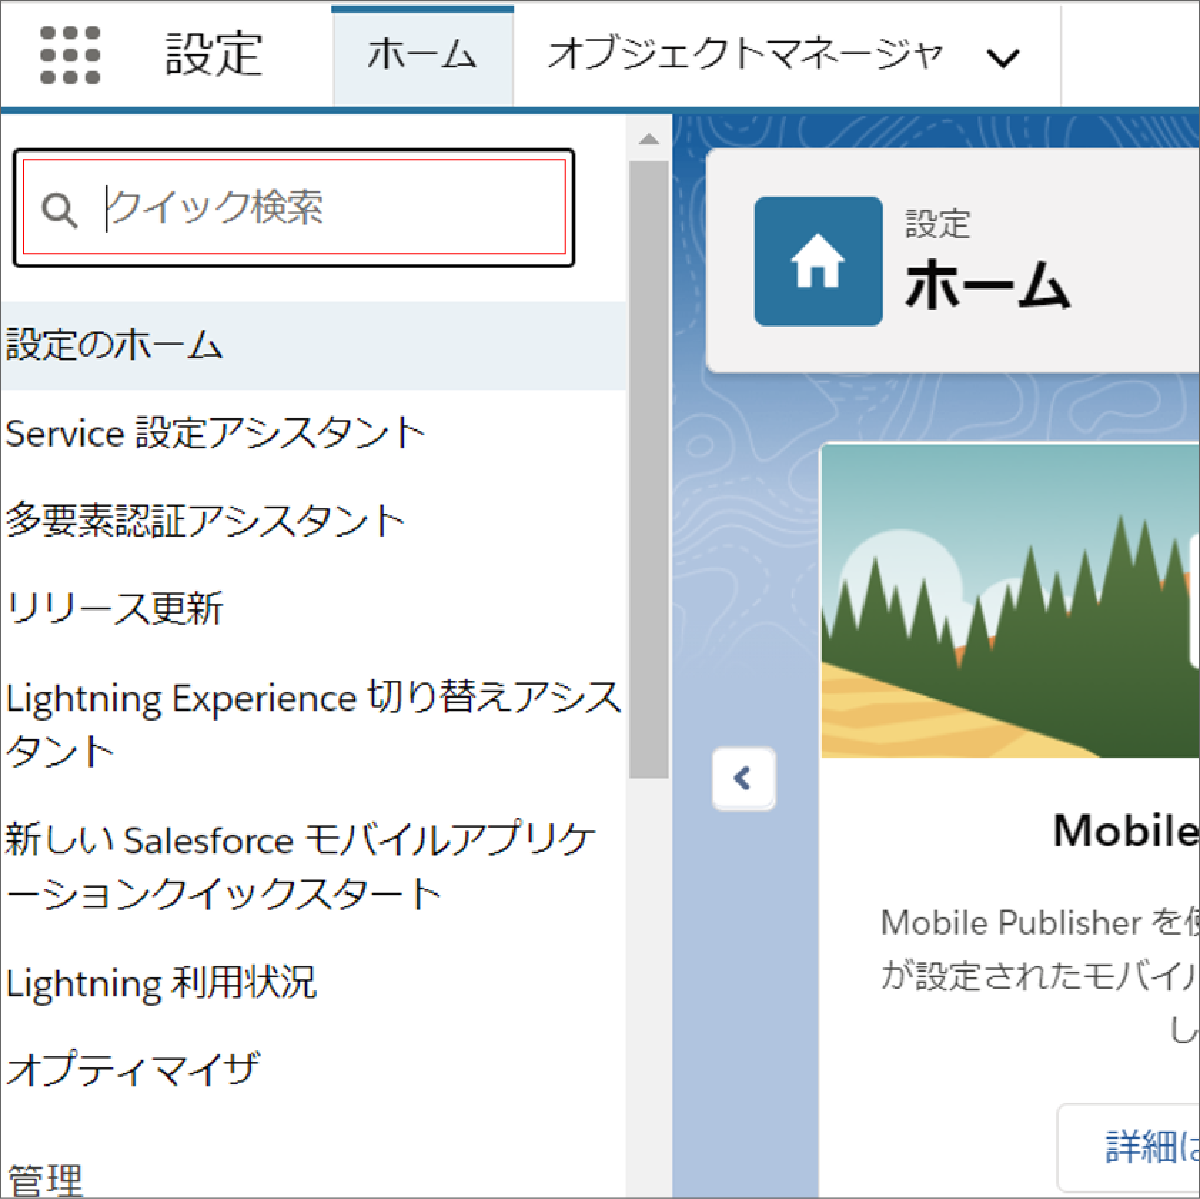Screen dimensions: 1200x1199
Task: Click the ホーム tab
Action: click(422, 55)
